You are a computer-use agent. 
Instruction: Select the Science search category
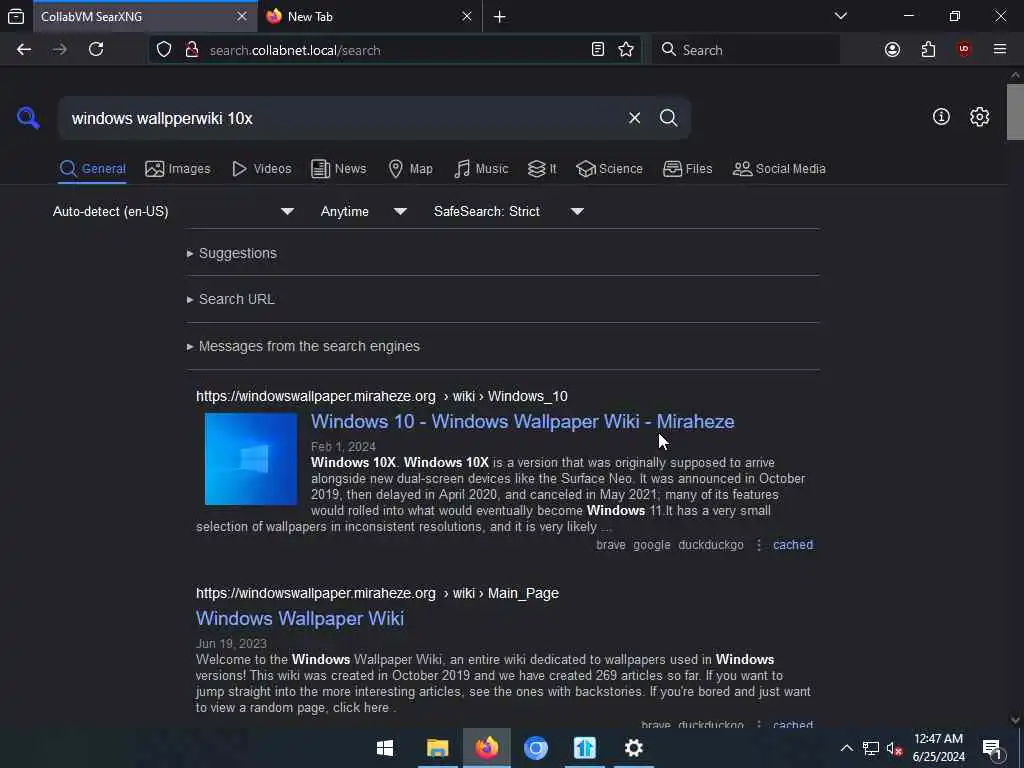[609, 168]
